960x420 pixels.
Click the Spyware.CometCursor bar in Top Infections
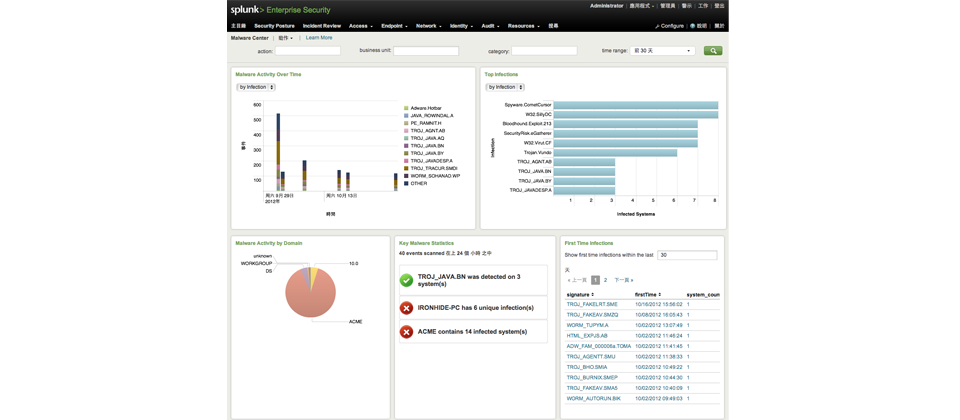pyautogui.click(x=636, y=105)
